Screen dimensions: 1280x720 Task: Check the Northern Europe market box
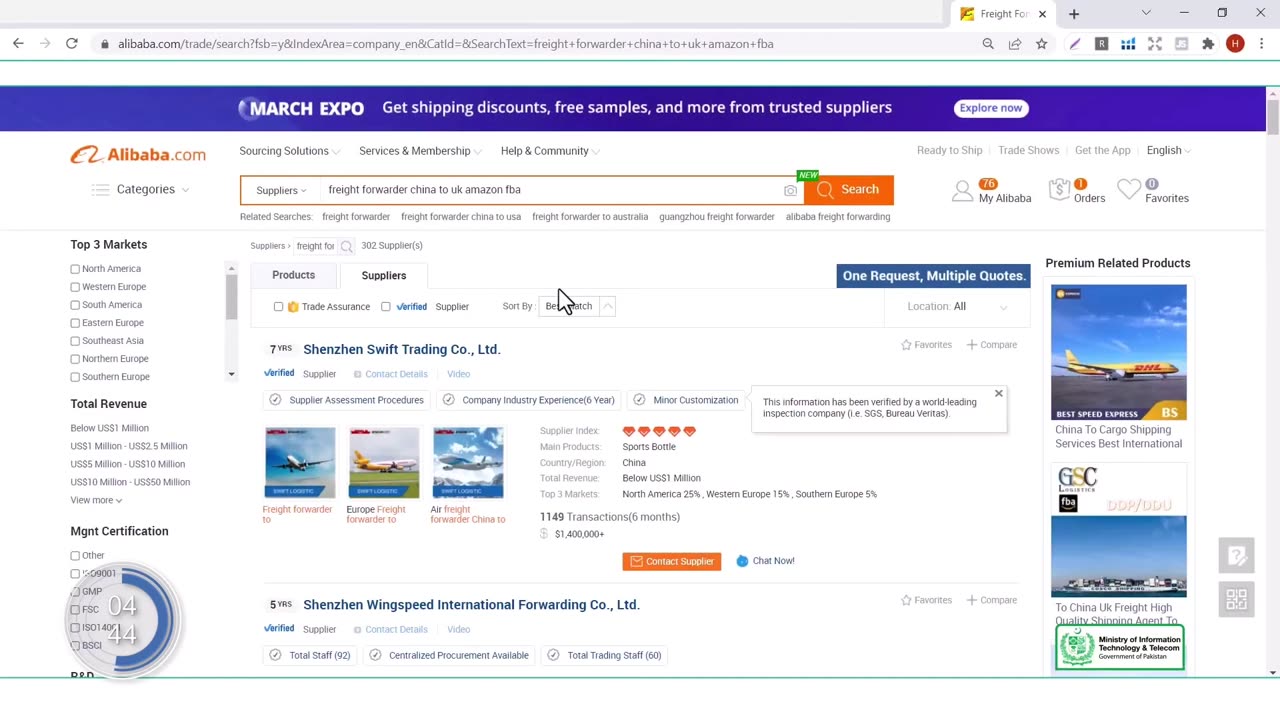pos(75,359)
